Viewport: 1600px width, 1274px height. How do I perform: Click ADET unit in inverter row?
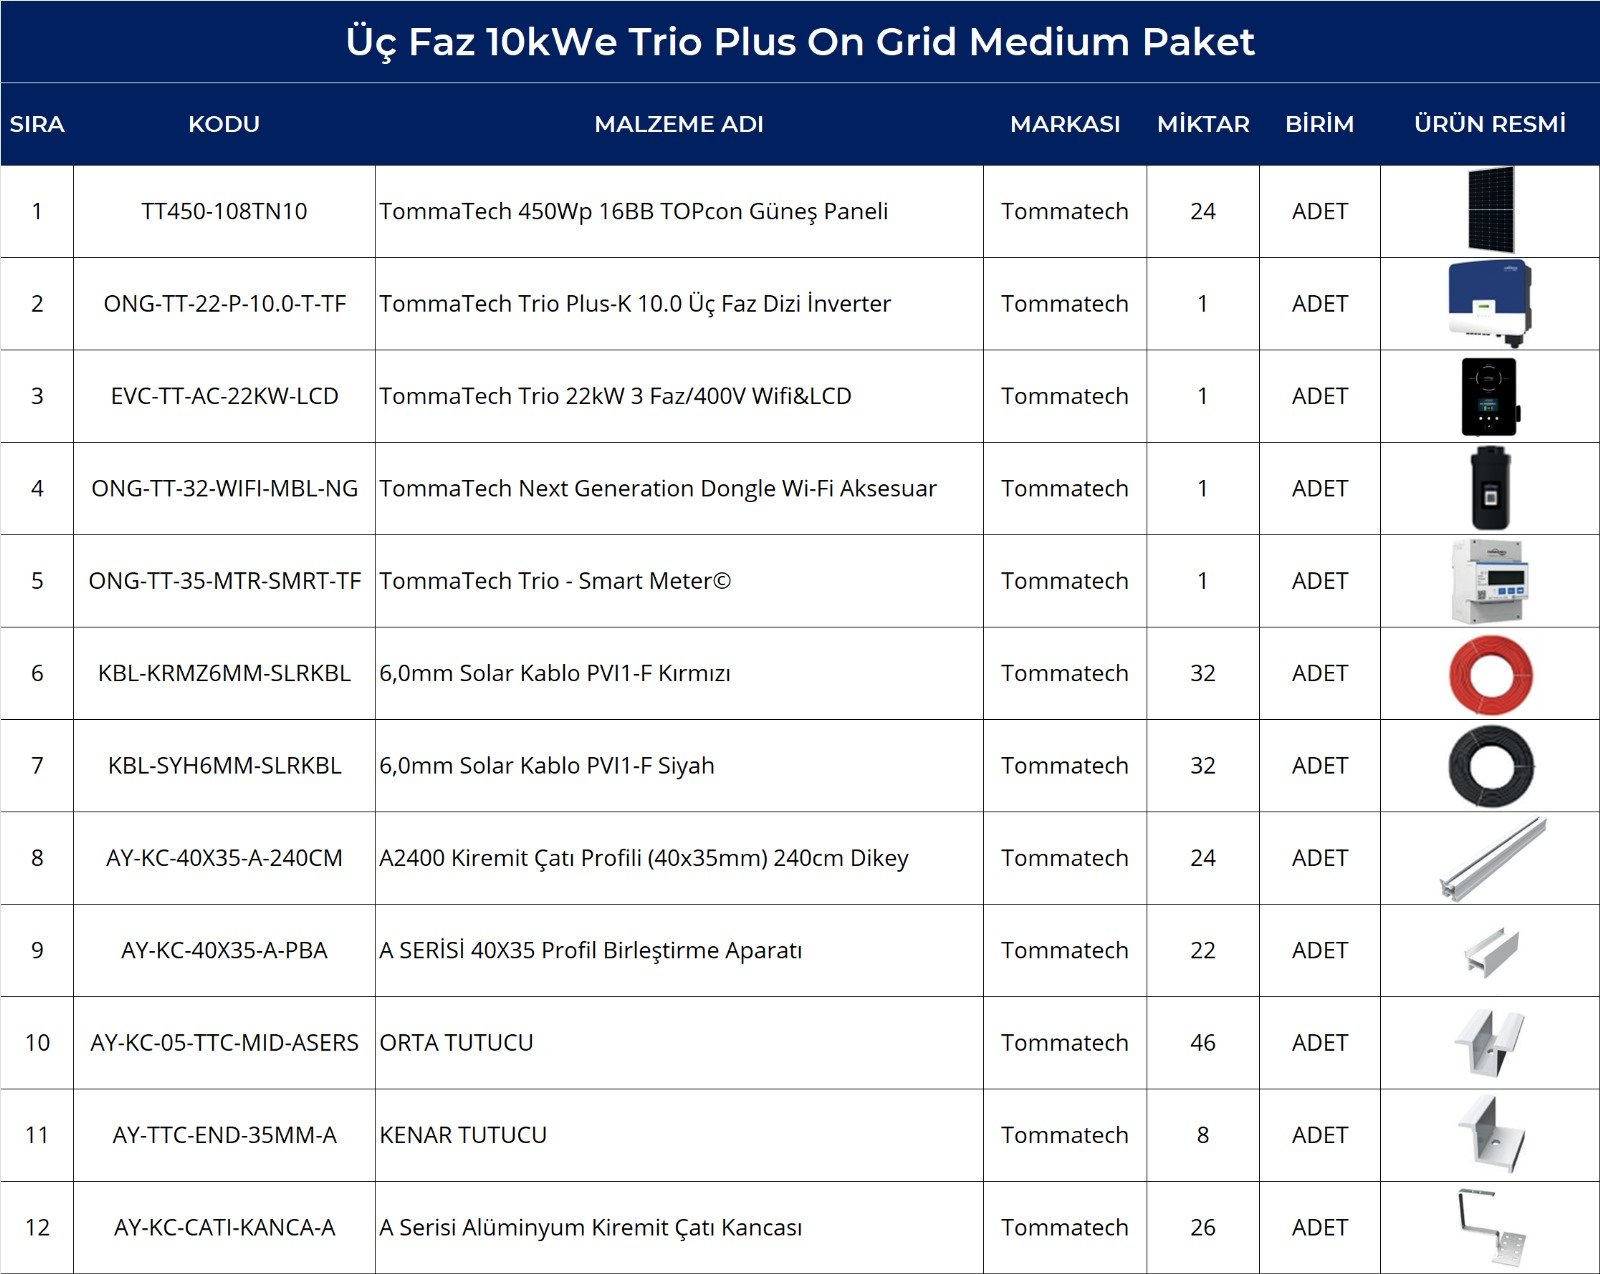pos(1320,303)
